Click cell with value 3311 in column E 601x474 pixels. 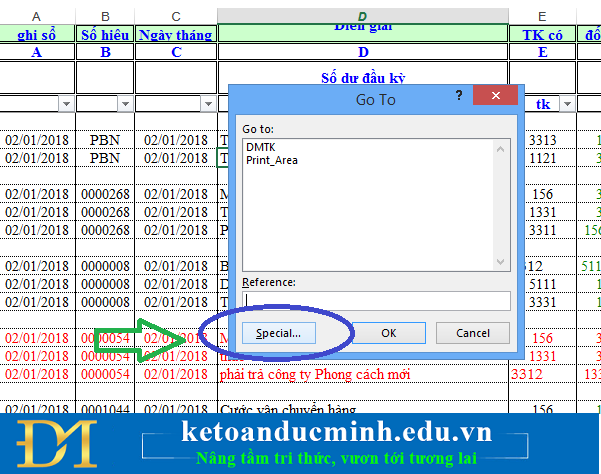542,230
